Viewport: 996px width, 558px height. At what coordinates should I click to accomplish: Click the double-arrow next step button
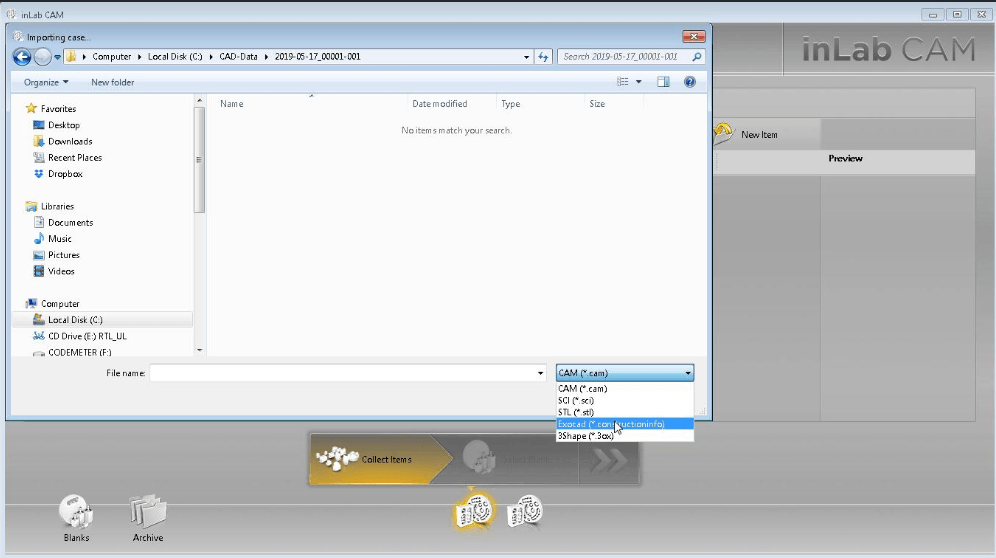tap(609, 460)
